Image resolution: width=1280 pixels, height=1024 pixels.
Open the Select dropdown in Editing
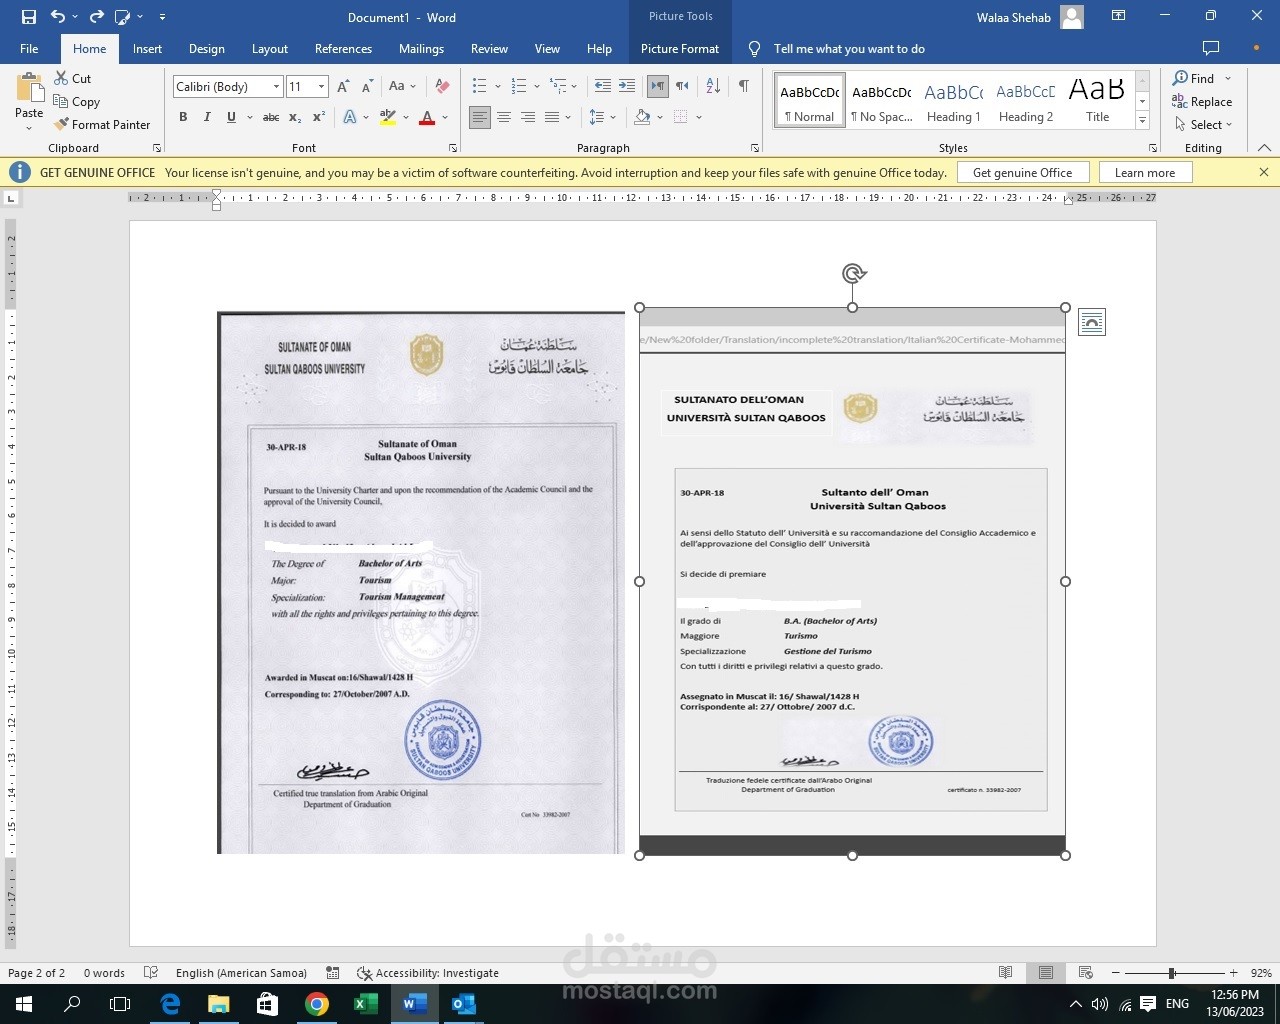point(1202,124)
